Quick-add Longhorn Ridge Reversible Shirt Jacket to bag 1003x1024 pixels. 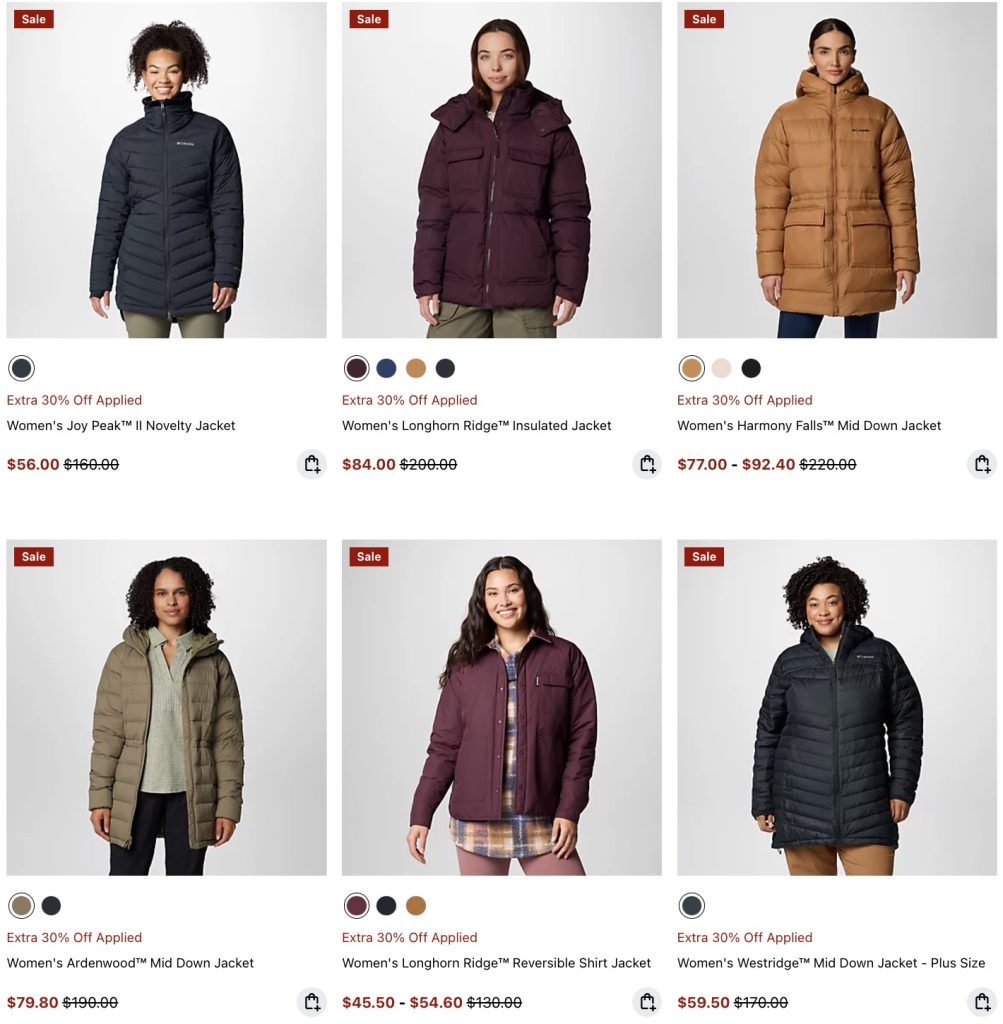coord(646,1002)
